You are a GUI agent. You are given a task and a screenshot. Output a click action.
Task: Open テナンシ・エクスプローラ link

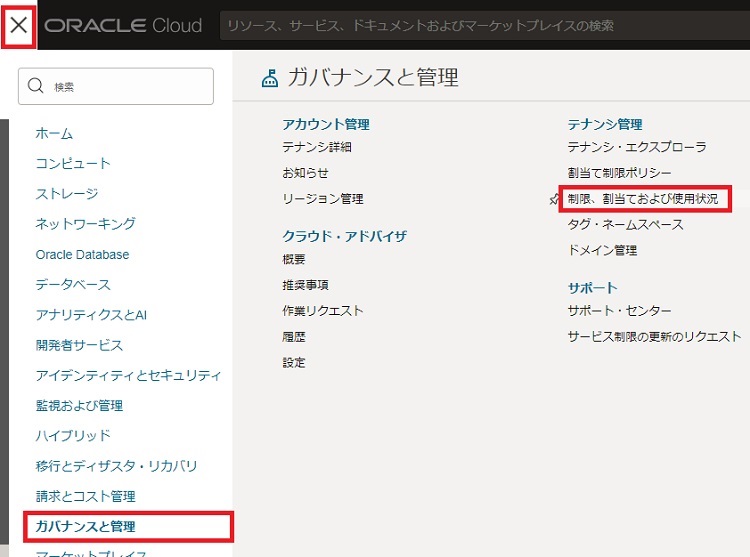pyautogui.click(x=637, y=147)
